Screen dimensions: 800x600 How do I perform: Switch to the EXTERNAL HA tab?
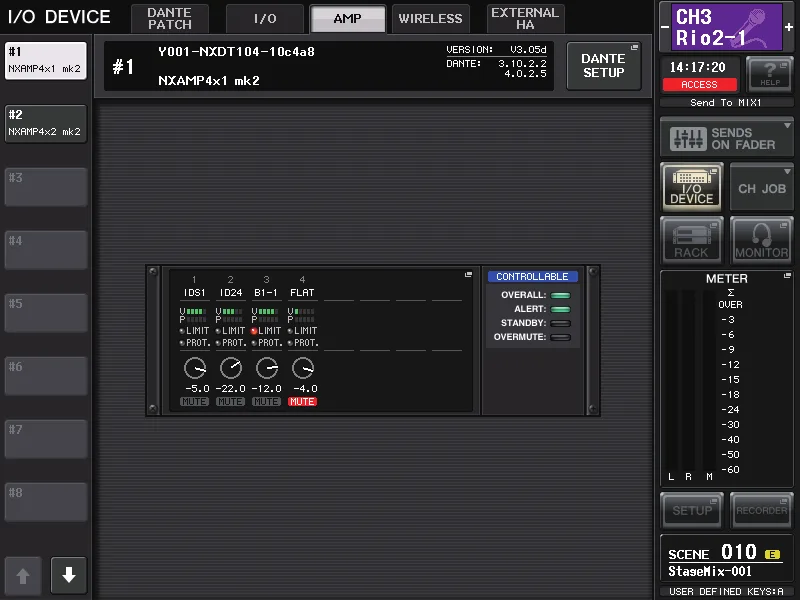pyautogui.click(x=525, y=18)
